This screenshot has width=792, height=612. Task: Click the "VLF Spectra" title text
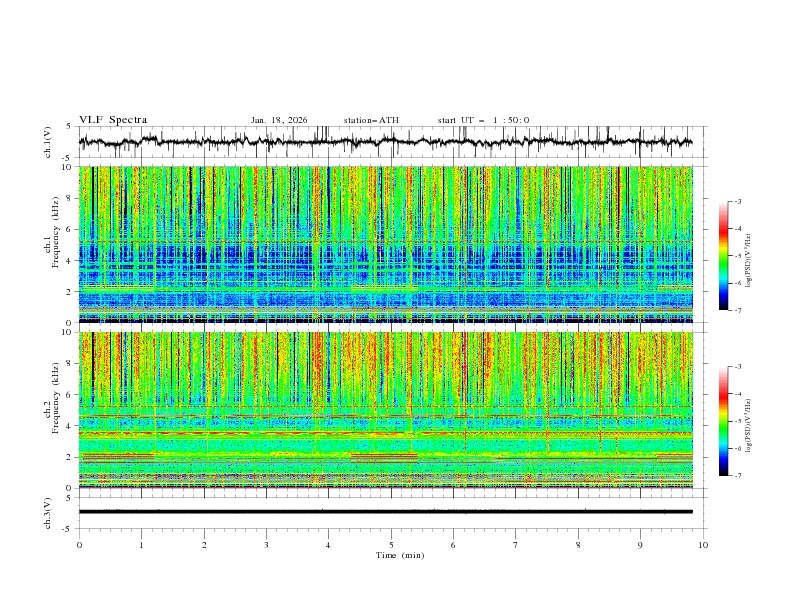pos(113,120)
